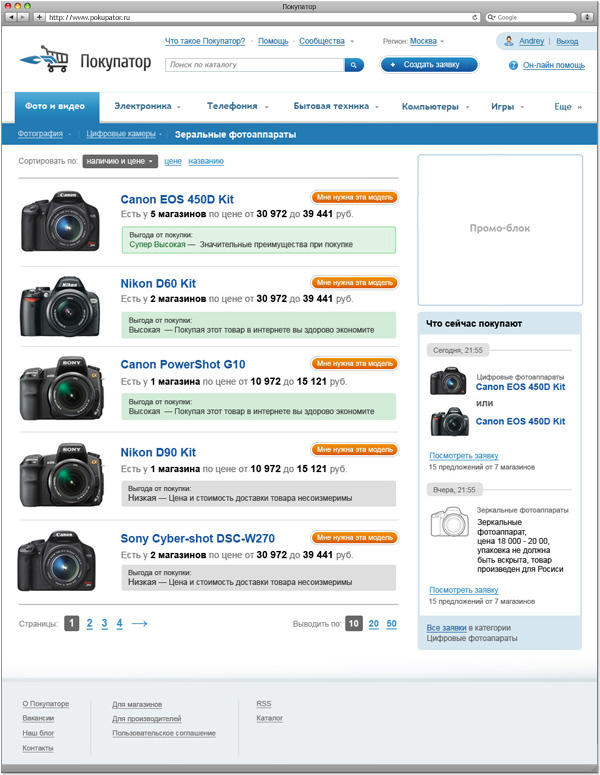
Task: Open Вакансии footer link
Action: point(38,718)
